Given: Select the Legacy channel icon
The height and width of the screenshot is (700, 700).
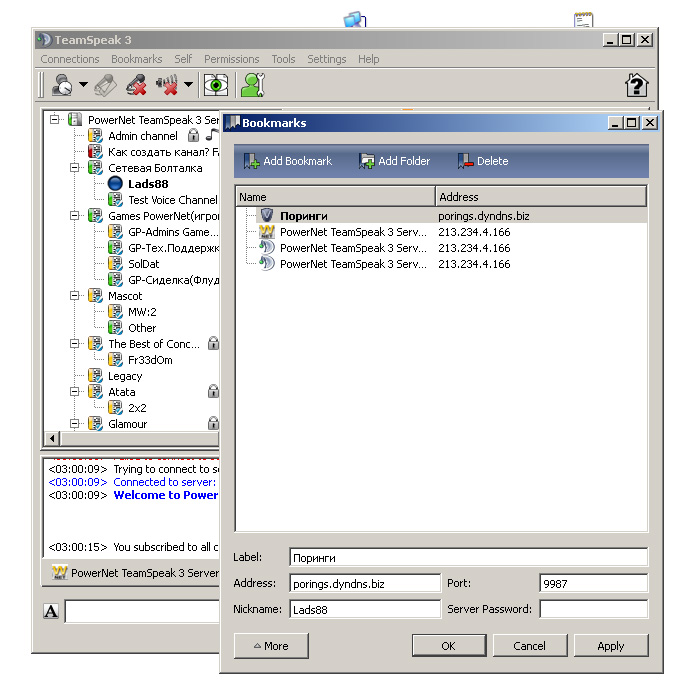Looking at the screenshot, I should [95, 375].
